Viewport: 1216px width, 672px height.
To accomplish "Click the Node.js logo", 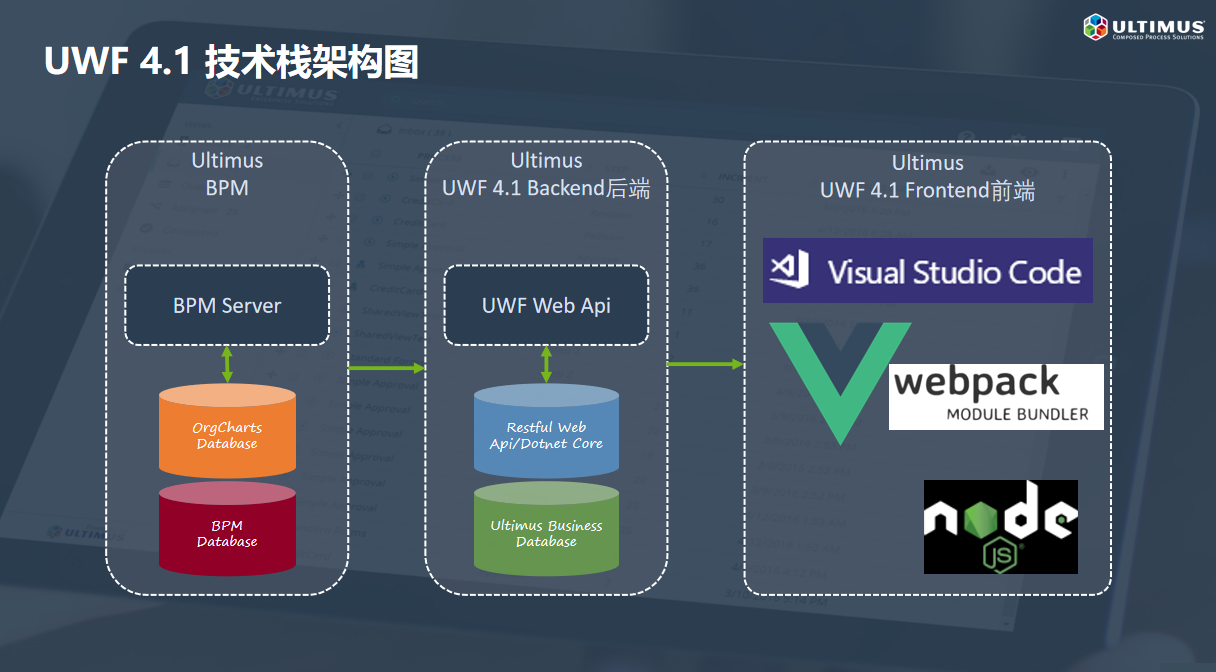I will 1001,527.
